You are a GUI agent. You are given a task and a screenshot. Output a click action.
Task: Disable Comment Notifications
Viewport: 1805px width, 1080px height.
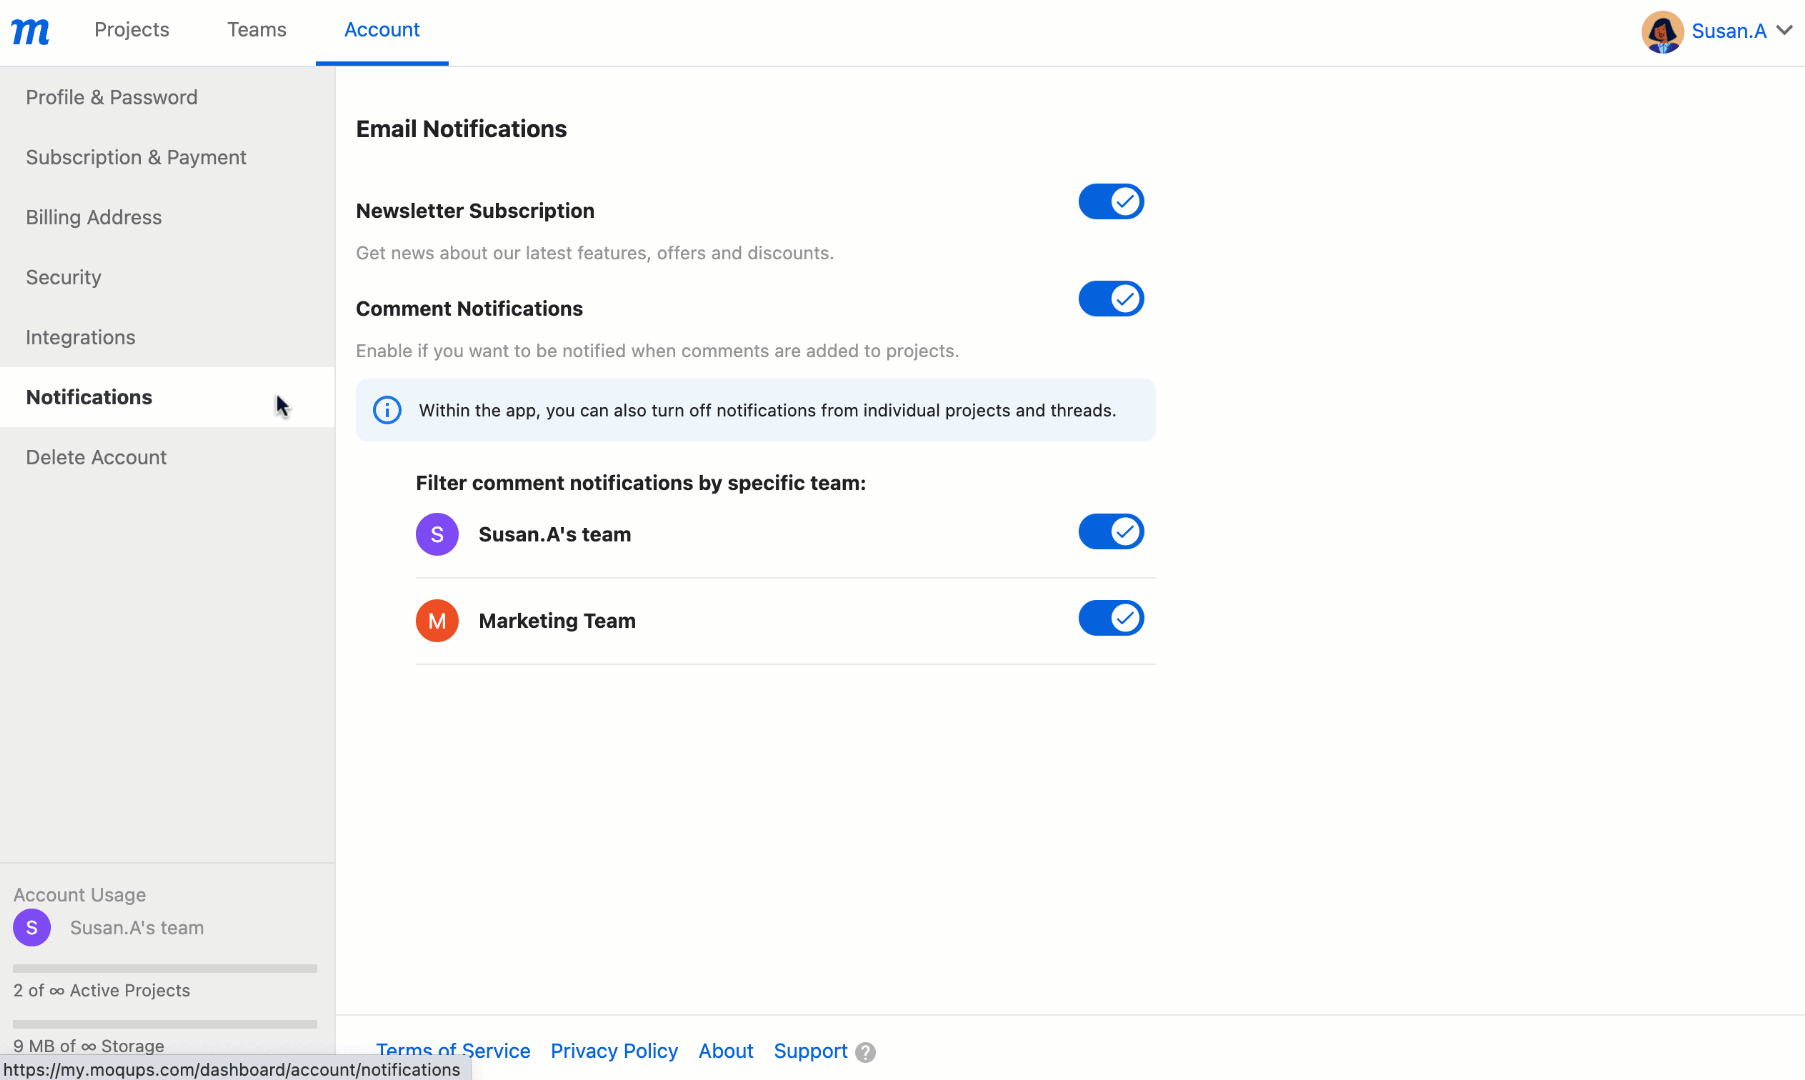(1111, 298)
